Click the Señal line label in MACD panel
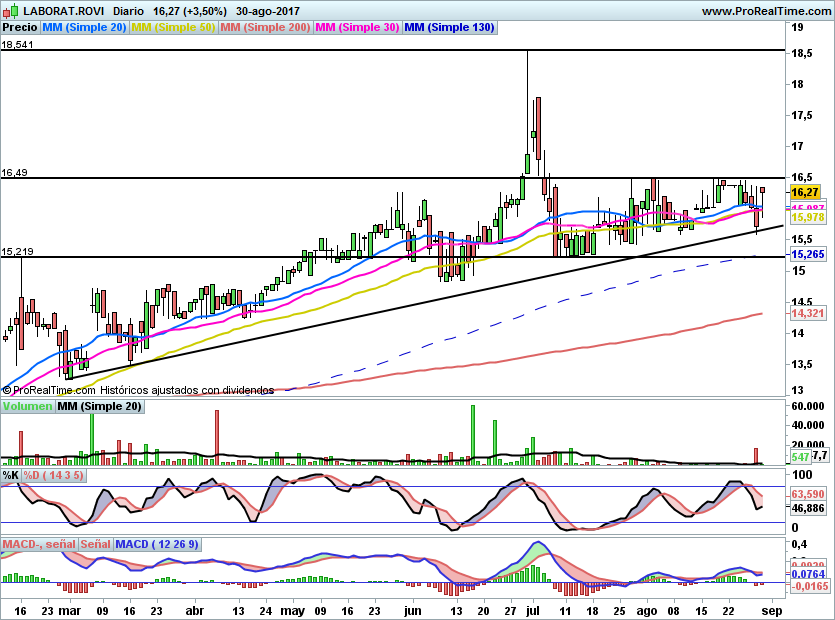The height and width of the screenshot is (620, 835). pyautogui.click(x=95, y=544)
